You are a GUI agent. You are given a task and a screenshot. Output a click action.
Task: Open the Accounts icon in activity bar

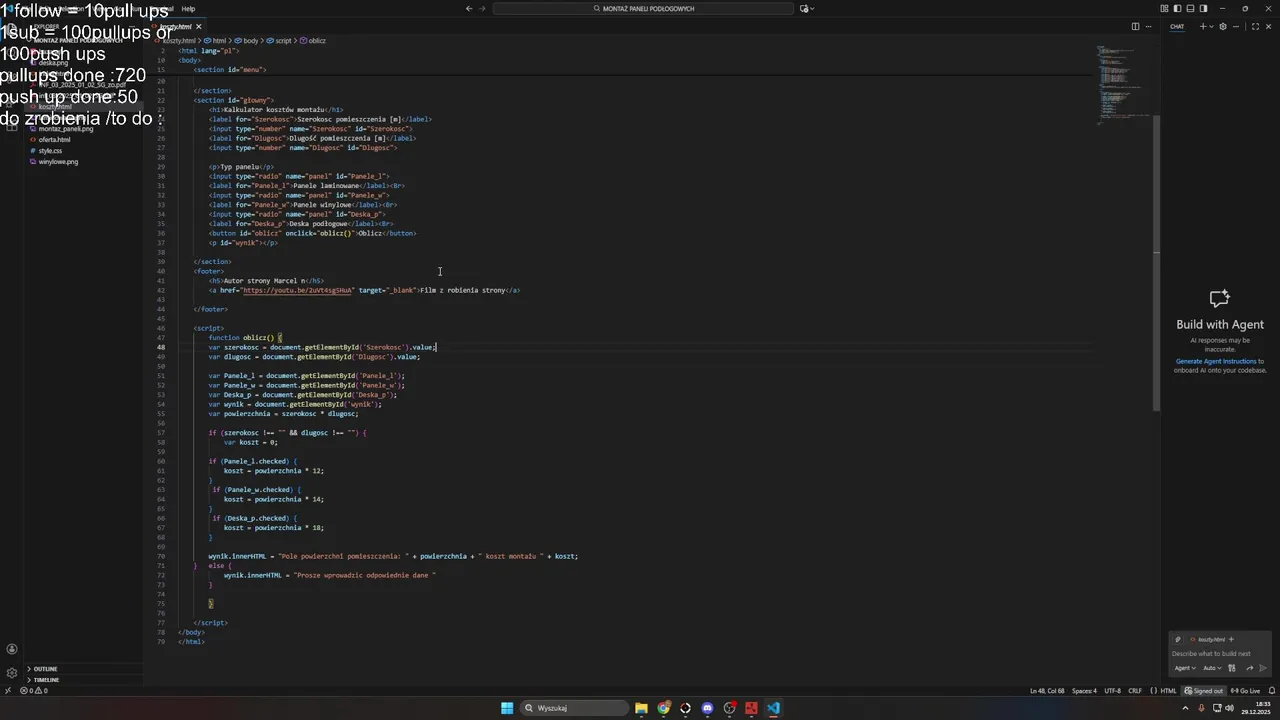point(12,650)
